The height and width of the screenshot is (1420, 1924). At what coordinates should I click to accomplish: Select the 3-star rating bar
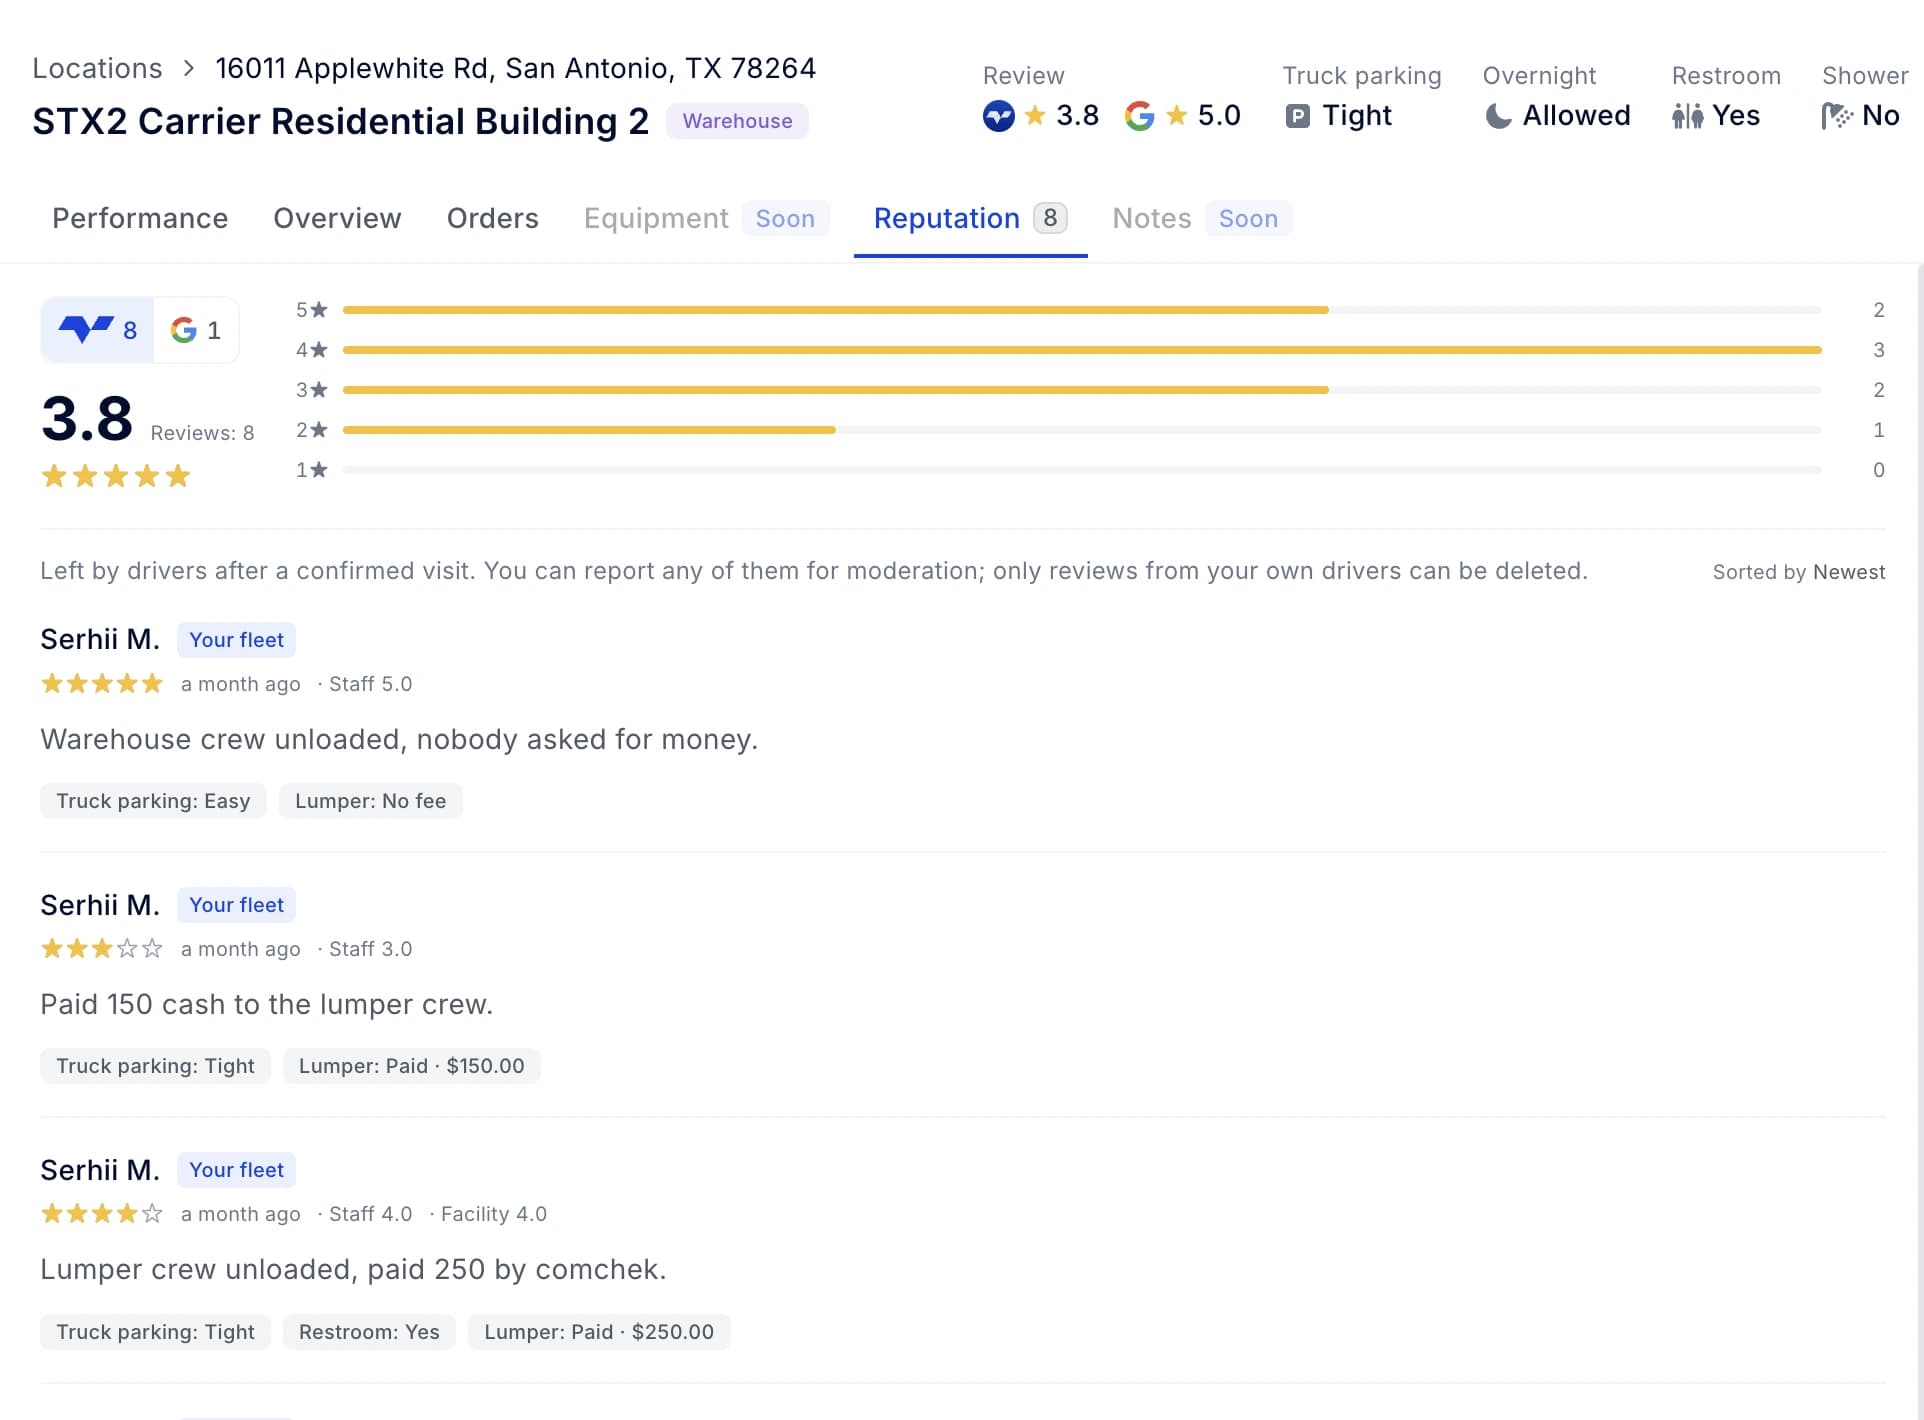pos(1082,390)
